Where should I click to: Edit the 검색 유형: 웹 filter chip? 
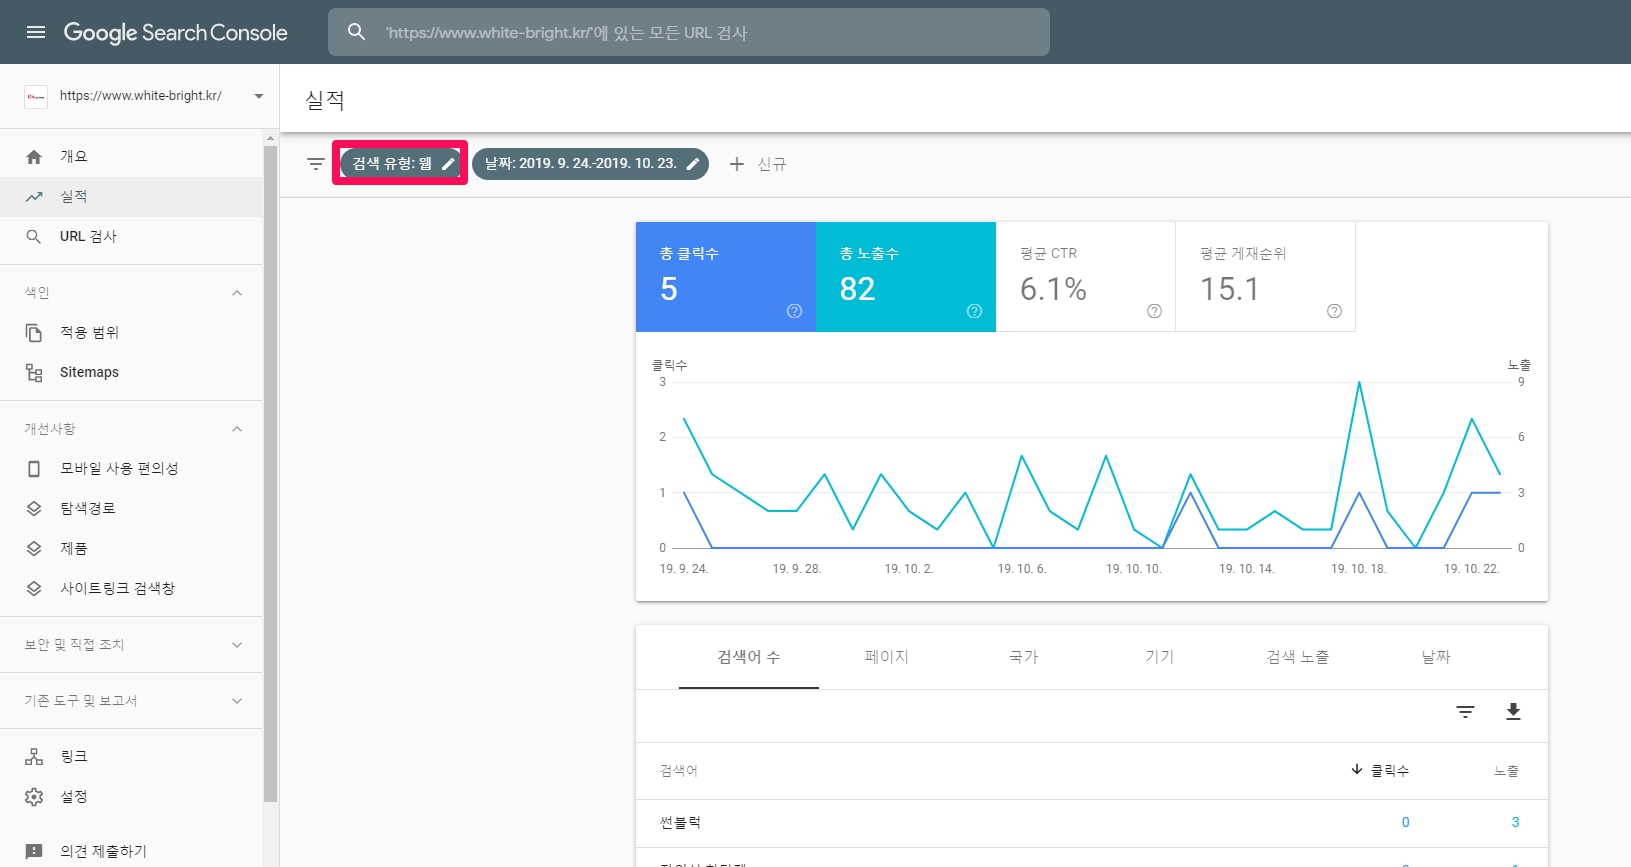pos(400,163)
